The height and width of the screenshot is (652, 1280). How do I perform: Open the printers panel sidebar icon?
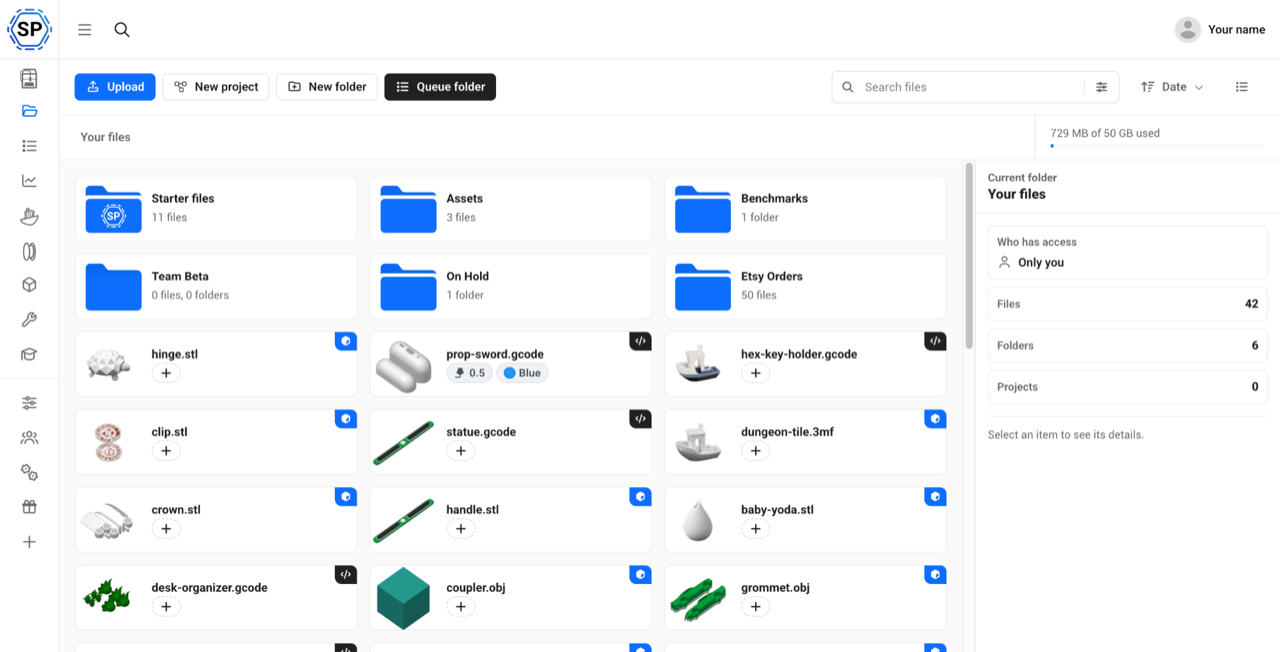tap(29, 78)
